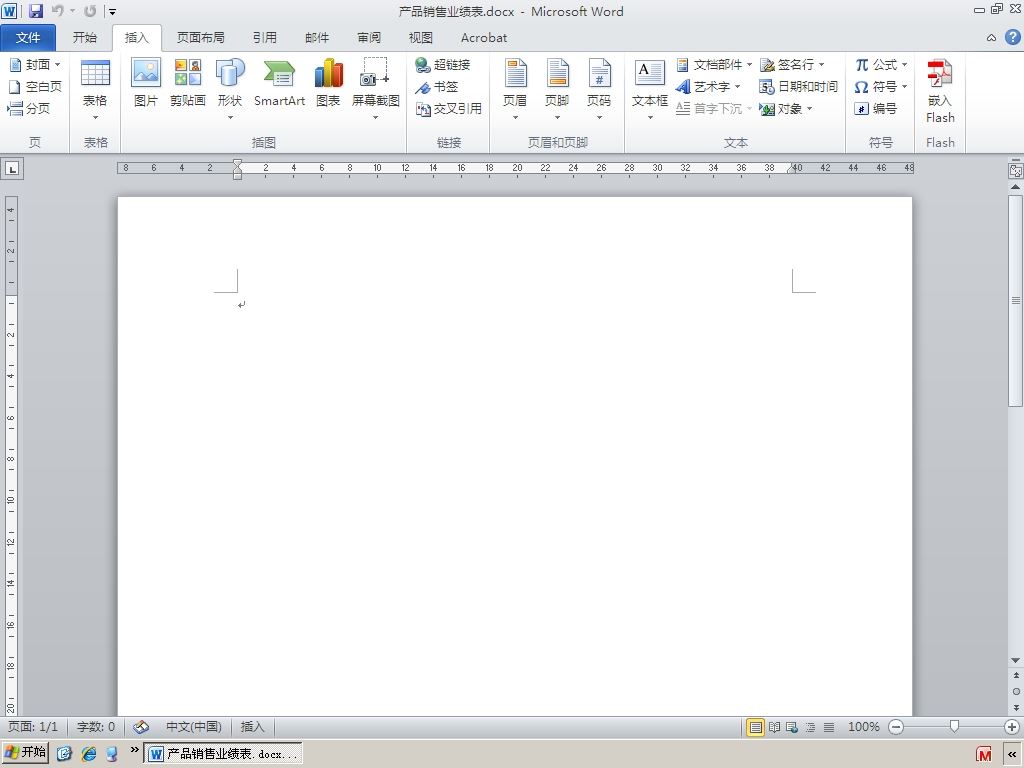Open the 剪贴画 clip art pane

(x=187, y=82)
